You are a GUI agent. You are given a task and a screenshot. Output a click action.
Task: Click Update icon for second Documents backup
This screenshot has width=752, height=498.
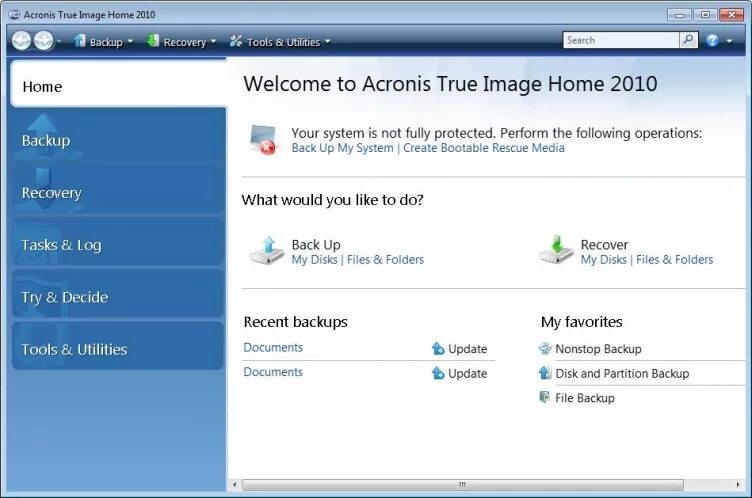click(438, 373)
